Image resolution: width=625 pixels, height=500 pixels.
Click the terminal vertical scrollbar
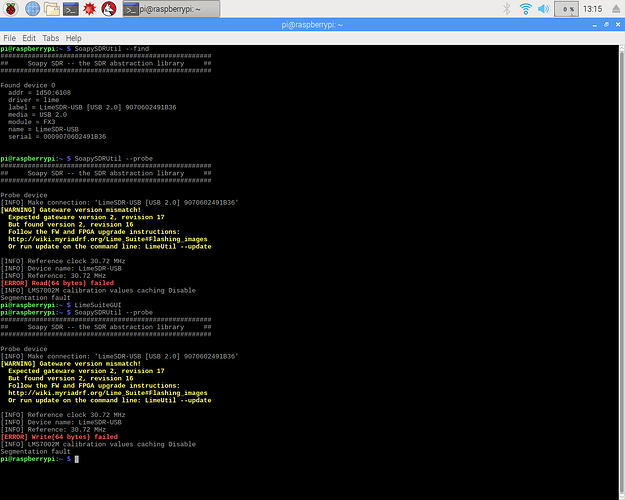click(622, 272)
